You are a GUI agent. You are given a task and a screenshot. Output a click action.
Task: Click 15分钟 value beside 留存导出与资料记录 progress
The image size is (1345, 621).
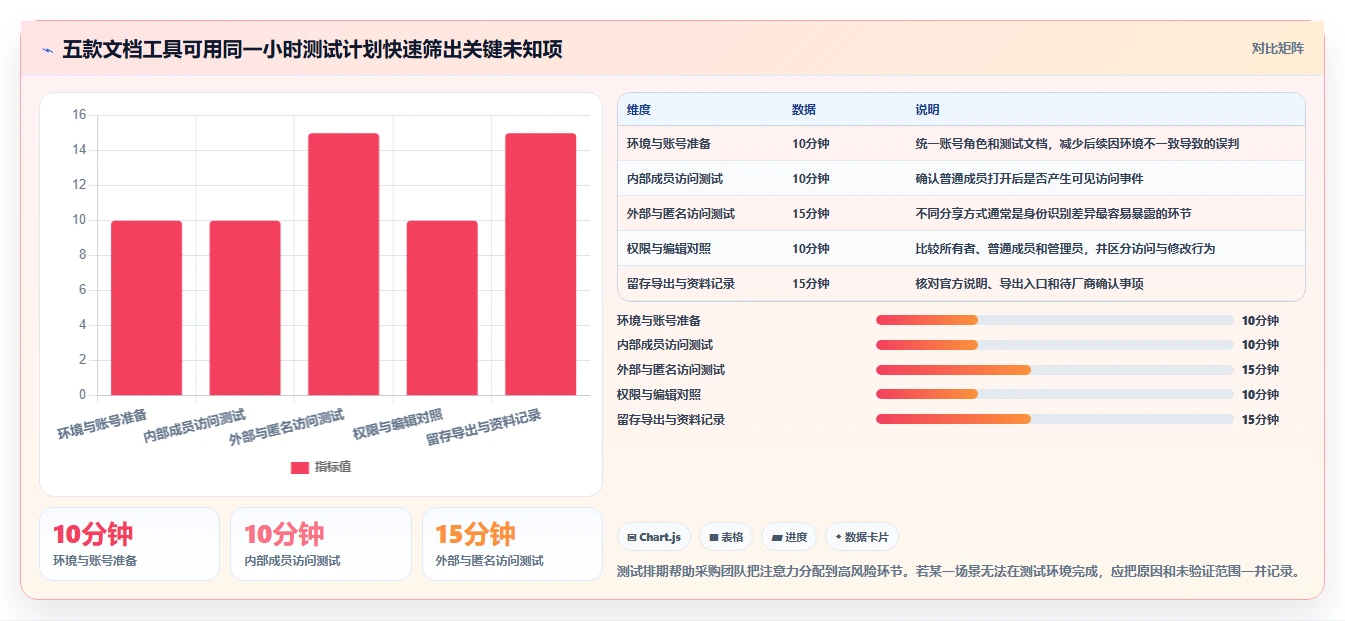click(x=1260, y=420)
